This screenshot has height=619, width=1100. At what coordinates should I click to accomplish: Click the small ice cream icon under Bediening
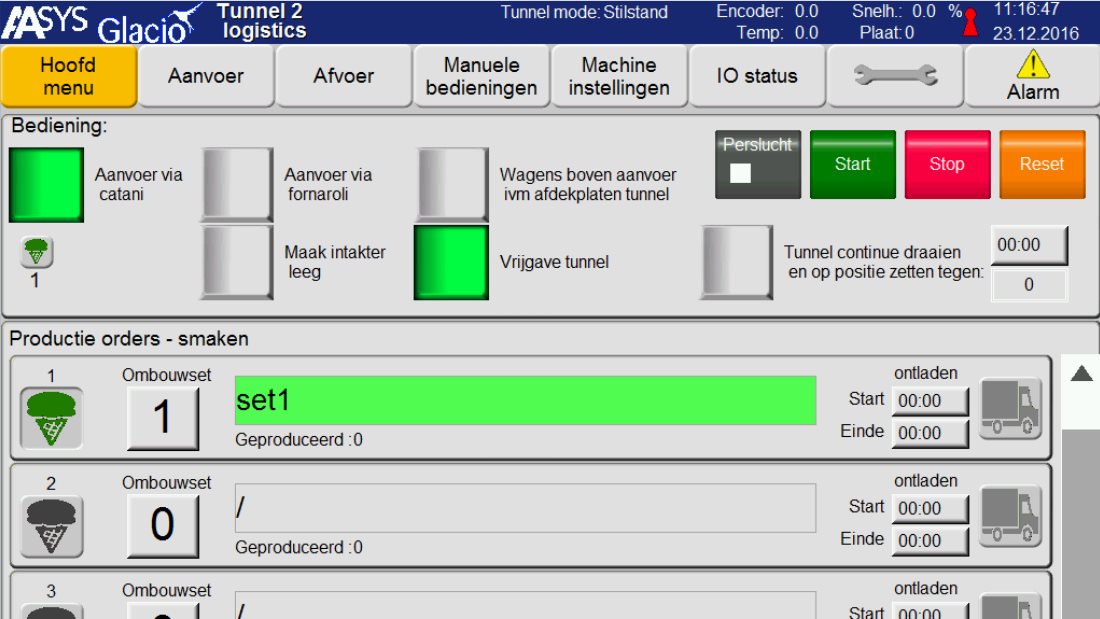[x=36, y=252]
